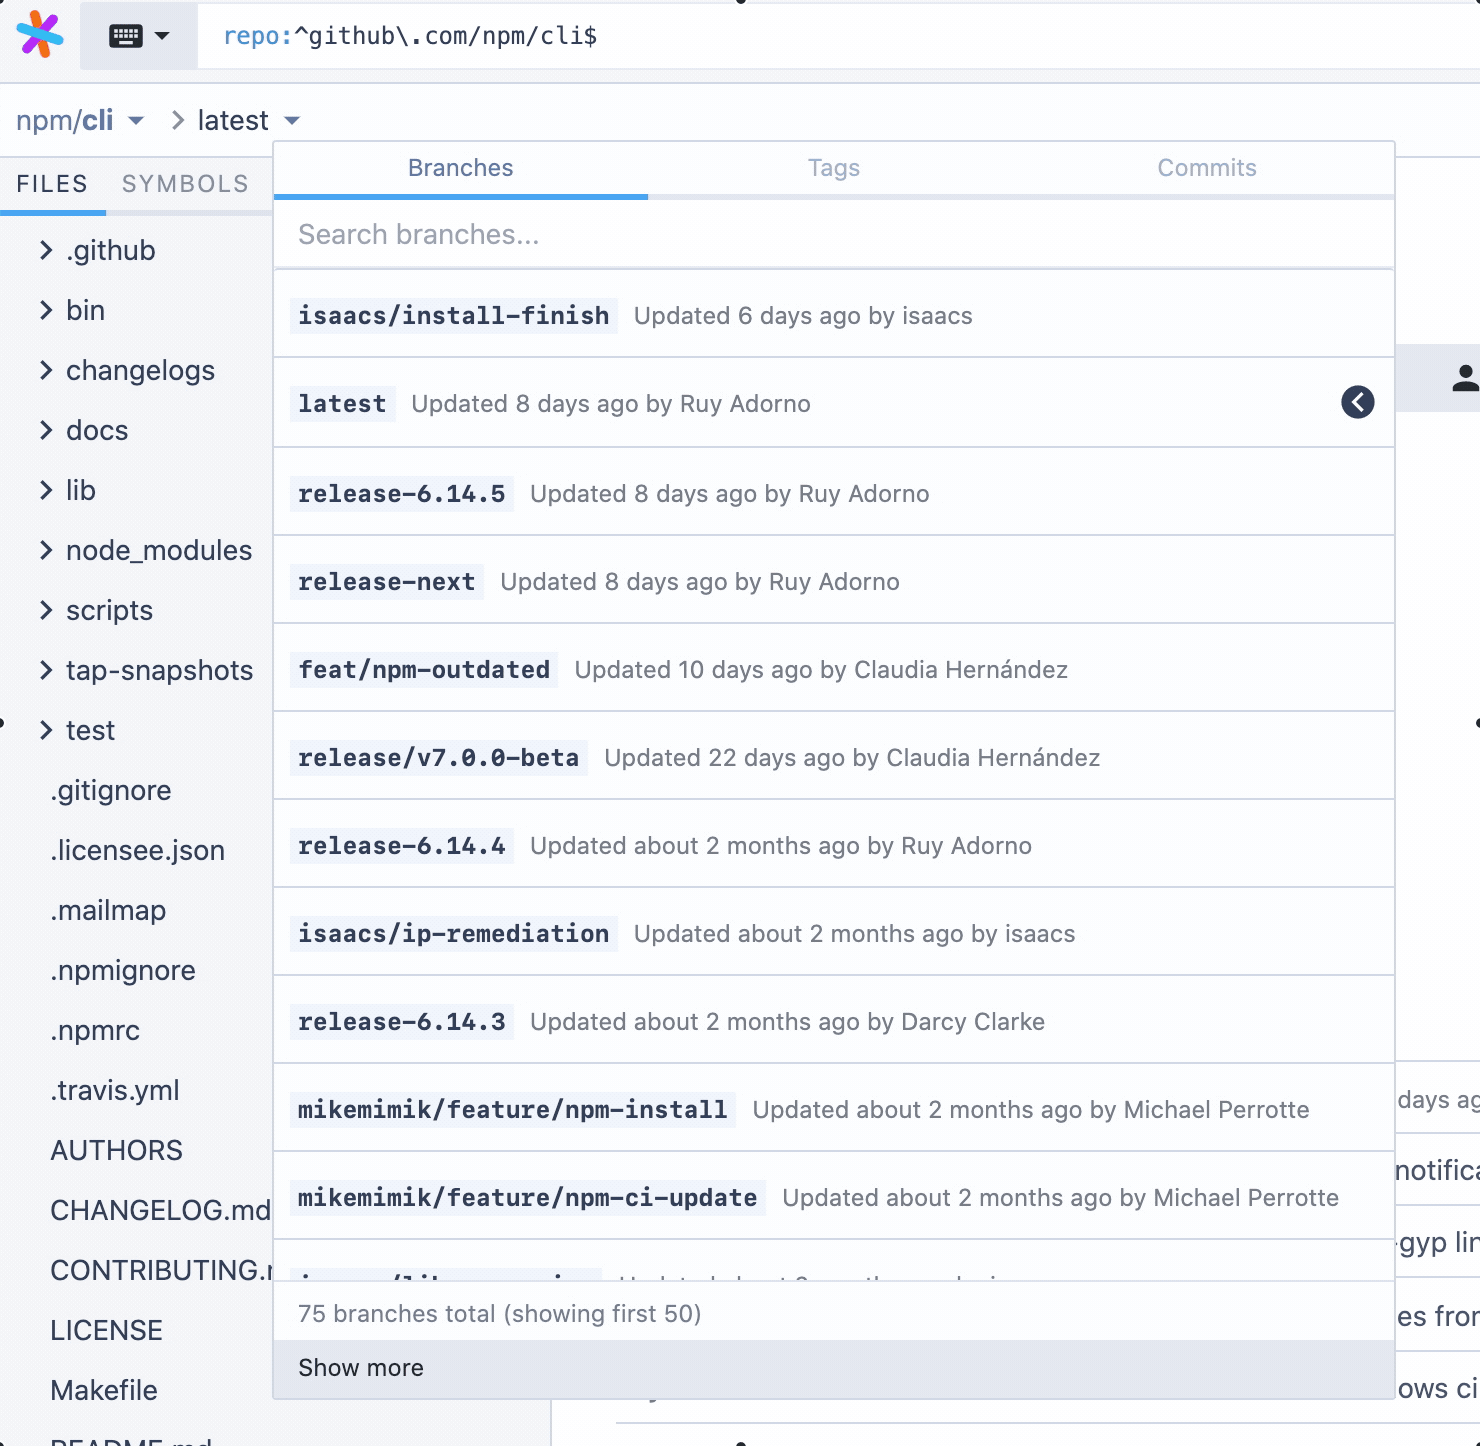Viewport: 1480px width, 1446px height.
Task: Select the release-6.14.4 branch
Action: point(834,845)
